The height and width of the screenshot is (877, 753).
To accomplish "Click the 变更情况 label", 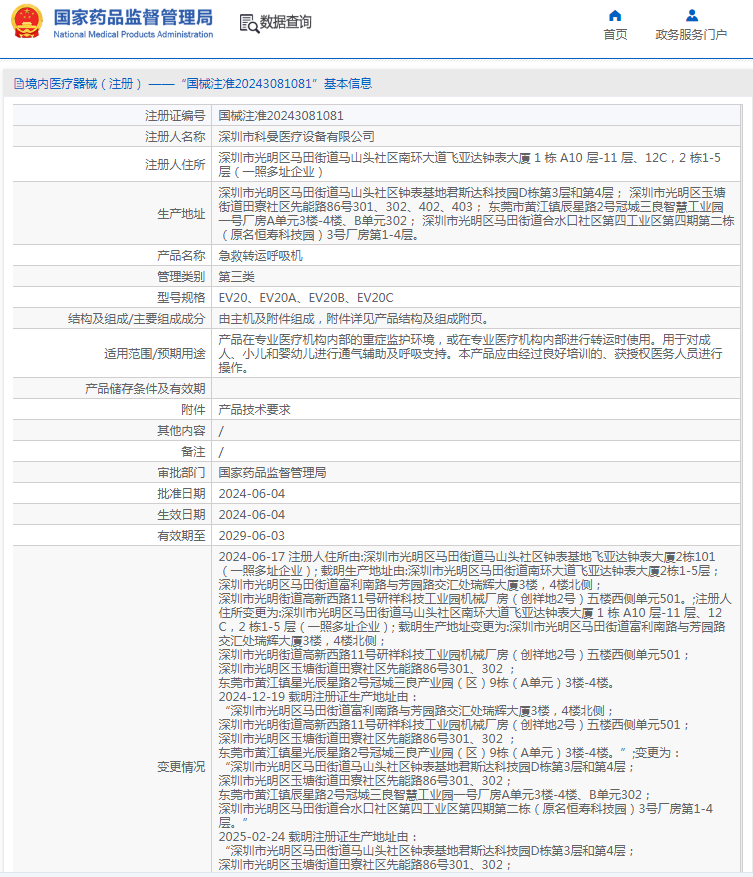I will pyautogui.click(x=181, y=767).
